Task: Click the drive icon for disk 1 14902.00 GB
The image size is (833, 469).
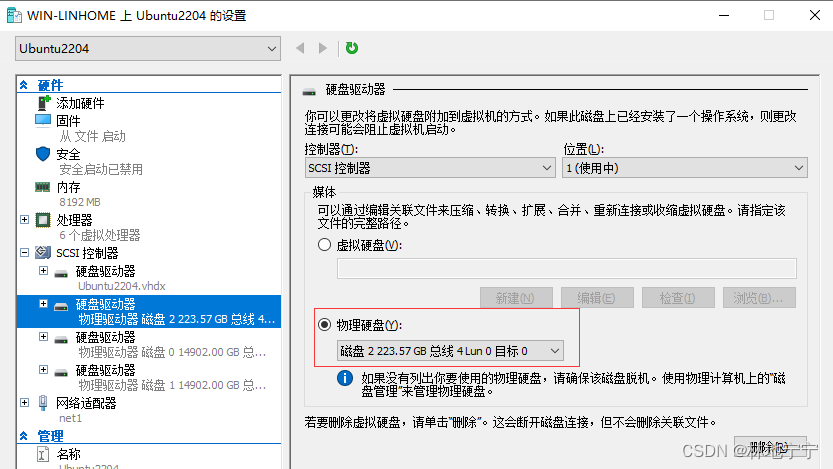Action: pyautogui.click(x=61, y=372)
